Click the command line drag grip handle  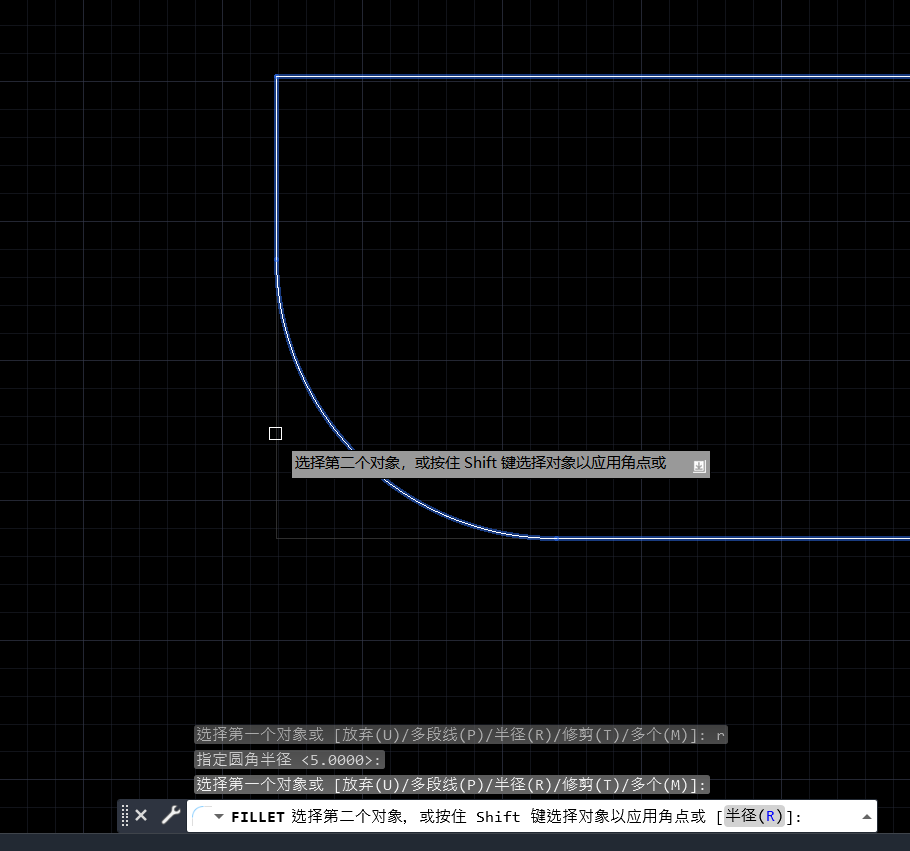[125, 815]
